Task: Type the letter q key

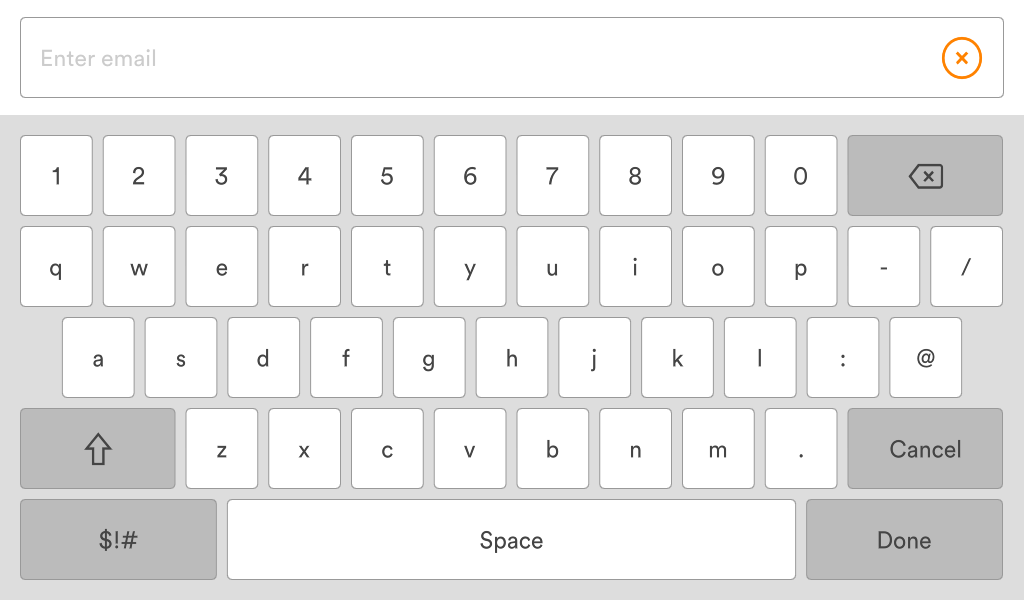Action: 56,267
